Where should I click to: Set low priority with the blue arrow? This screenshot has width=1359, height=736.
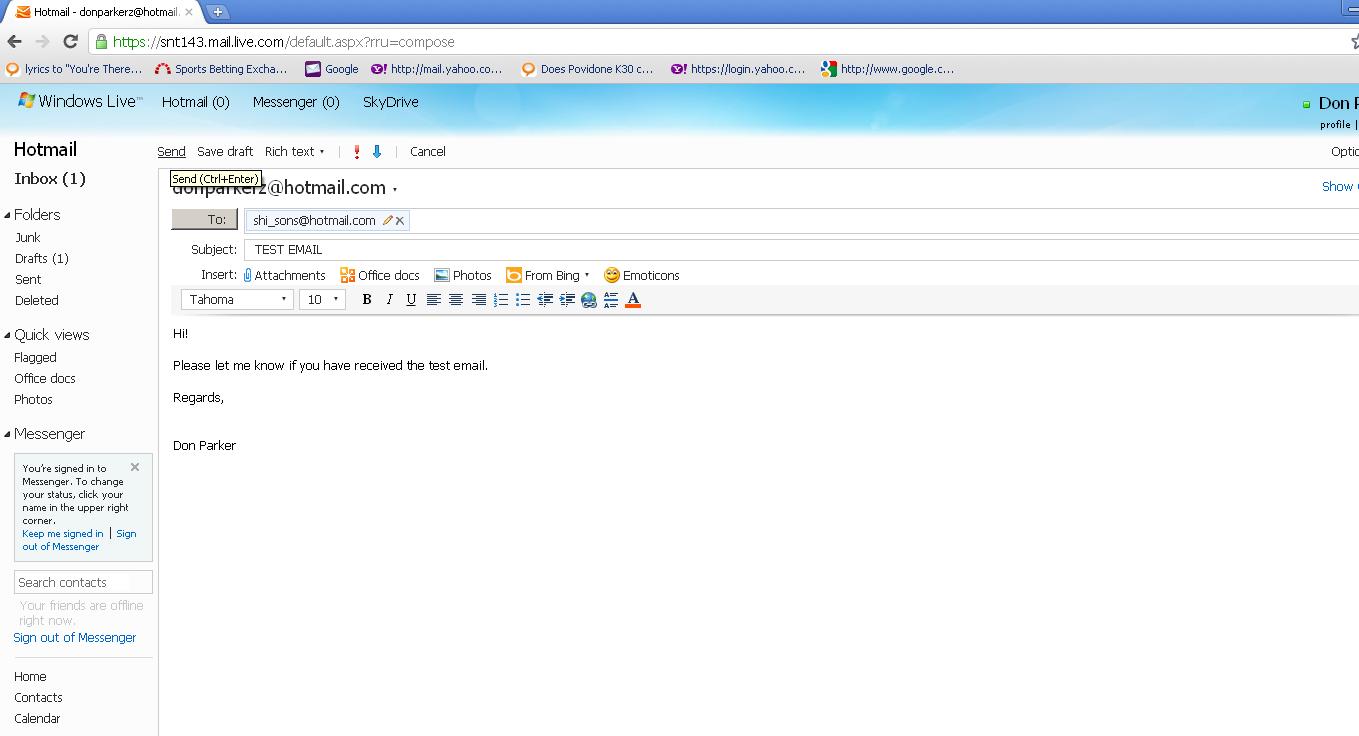[x=377, y=152]
